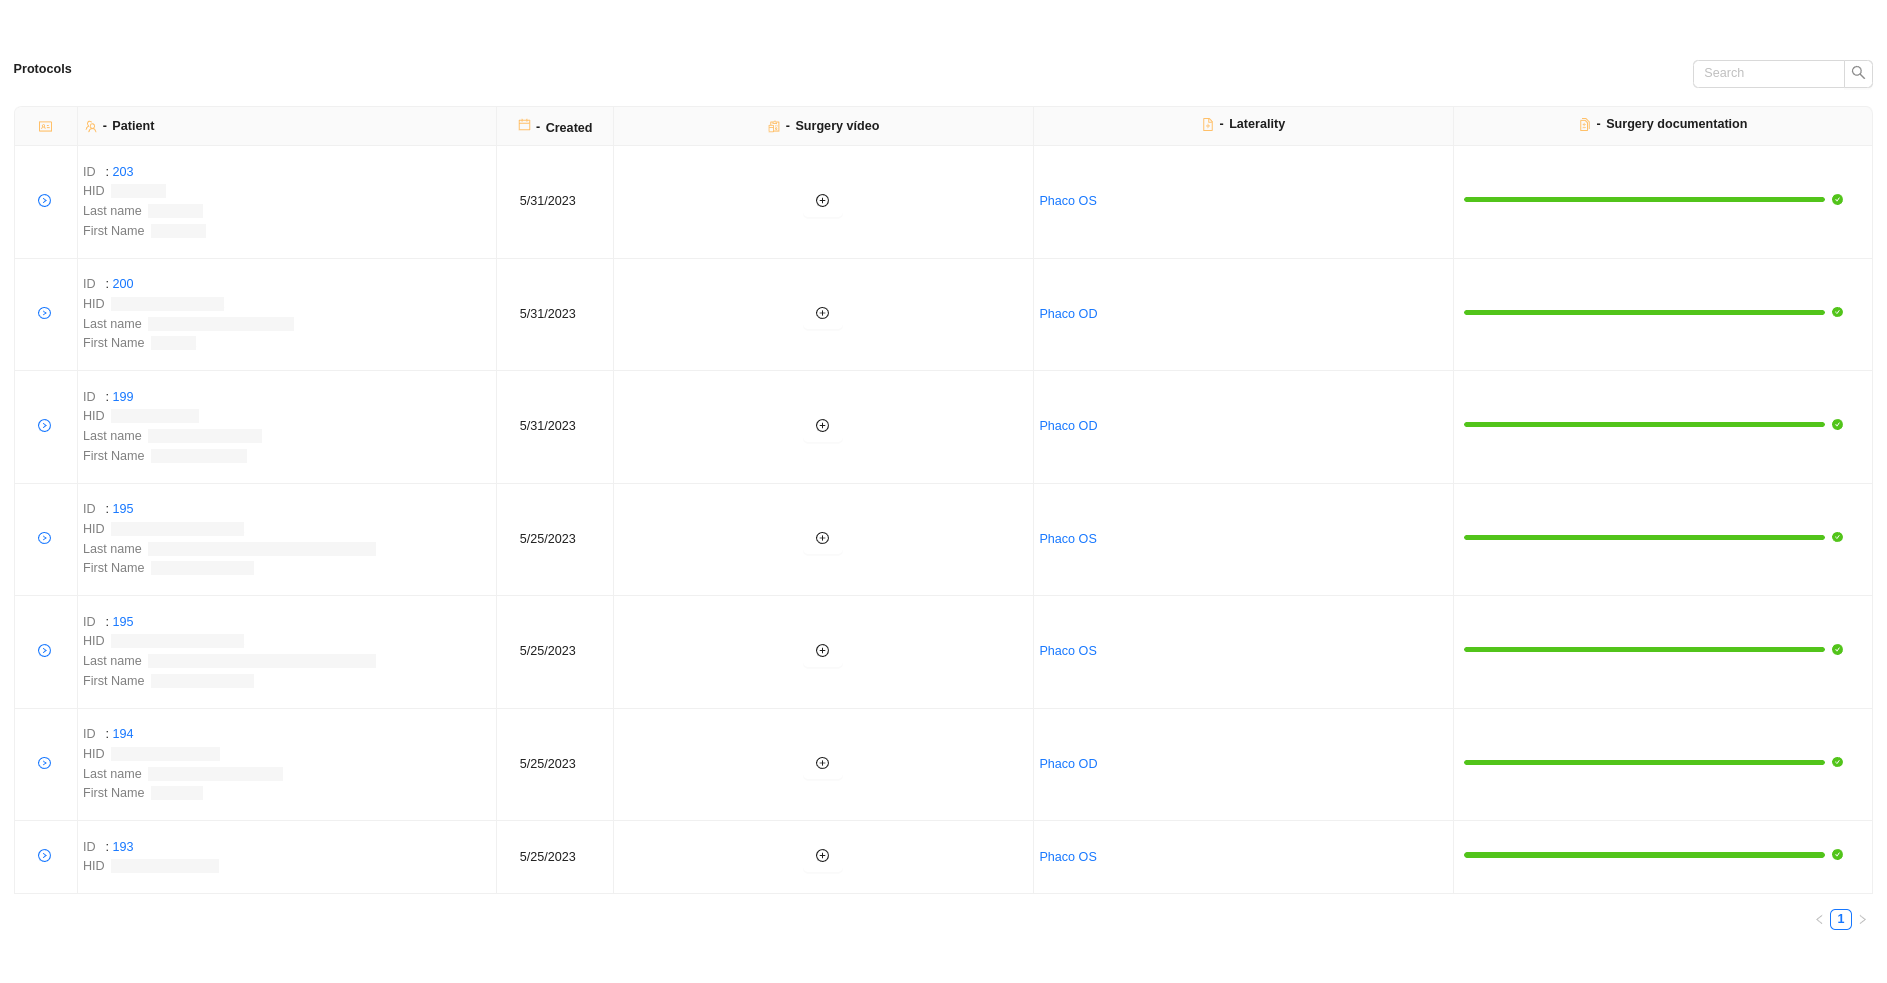Open Phaco OD link for patient 200
This screenshot has height=983, width=1887.
1068,314
